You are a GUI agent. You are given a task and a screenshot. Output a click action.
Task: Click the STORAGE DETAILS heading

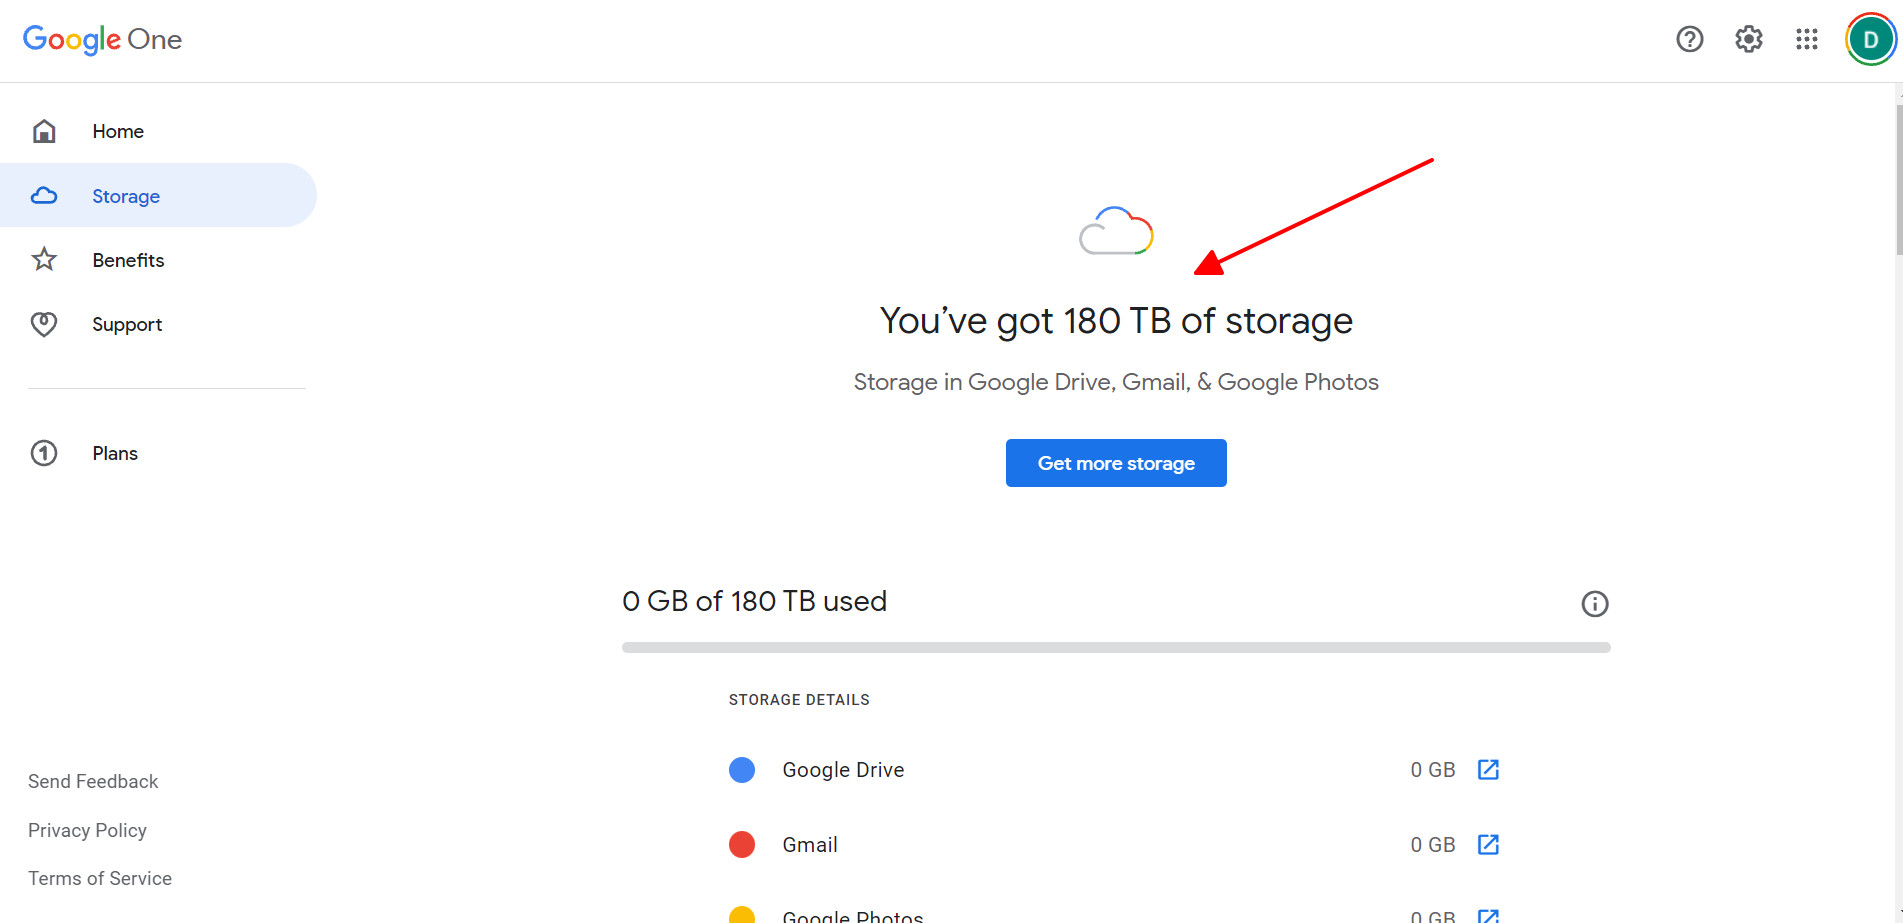(x=799, y=700)
